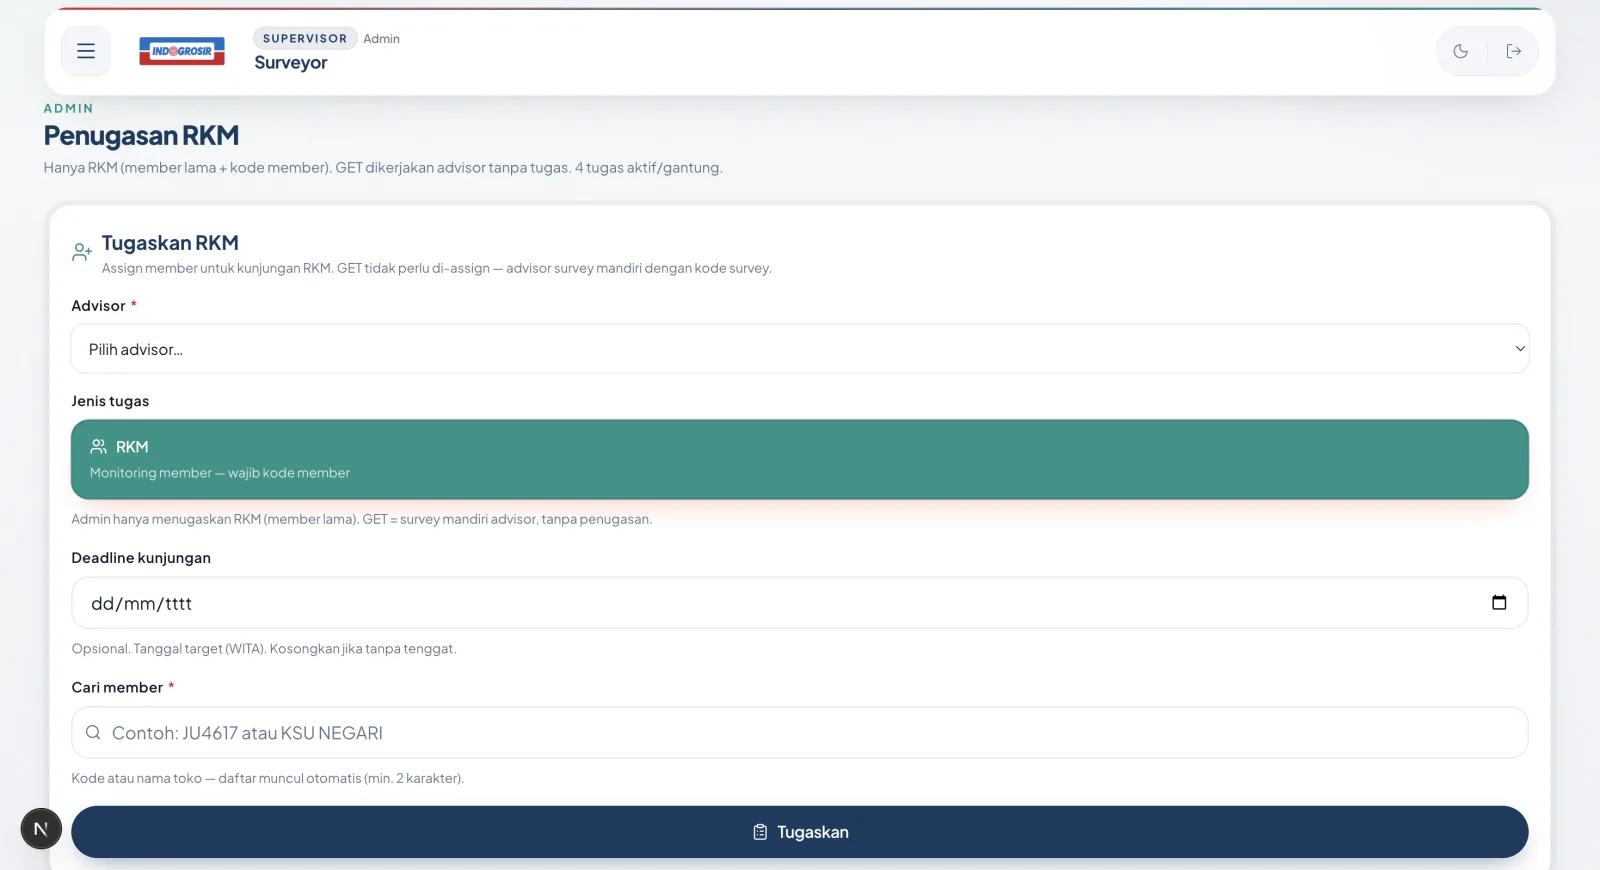Click the 'Kode atau nama toko' hint text
1600x870 pixels.
point(268,778)
